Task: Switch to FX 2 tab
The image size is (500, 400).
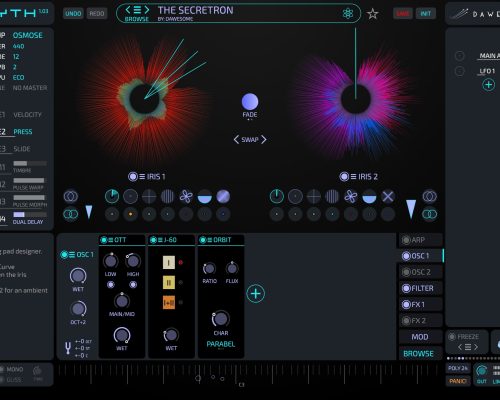Action: point(420,321)
